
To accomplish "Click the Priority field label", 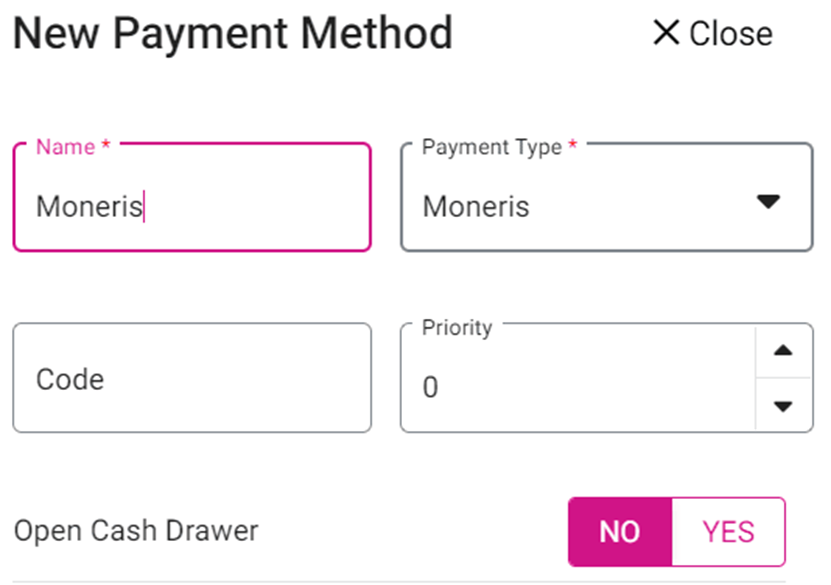I will tap(457, 327).
